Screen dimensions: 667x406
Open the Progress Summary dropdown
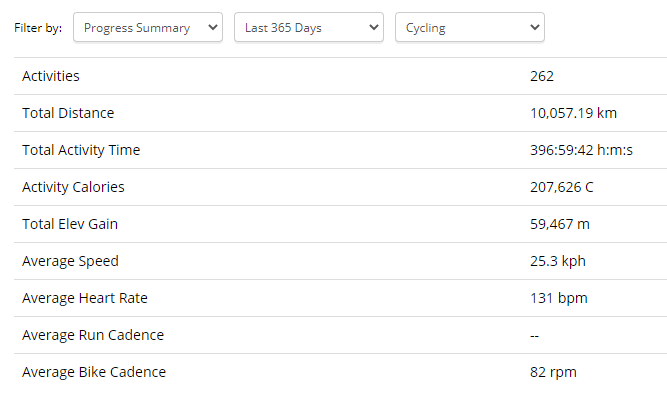pos(148,28)
